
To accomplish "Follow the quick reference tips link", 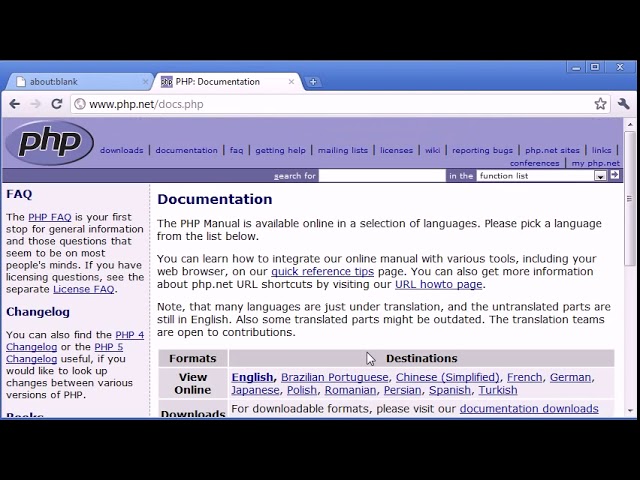I will pos(322,271).
